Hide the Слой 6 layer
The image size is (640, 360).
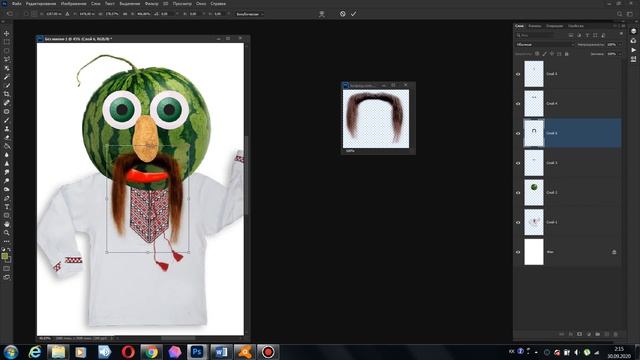tap(518, 133)
